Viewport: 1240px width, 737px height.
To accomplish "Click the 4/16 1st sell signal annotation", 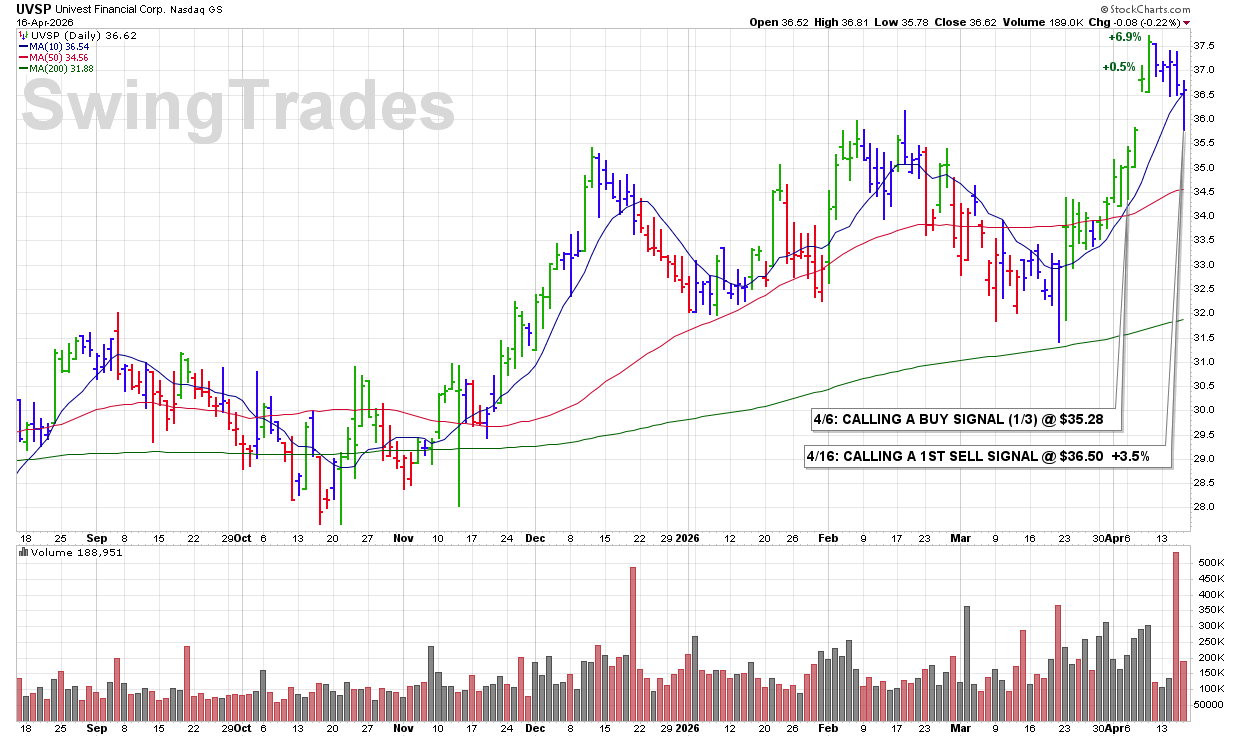I will (x=977, y=456).
